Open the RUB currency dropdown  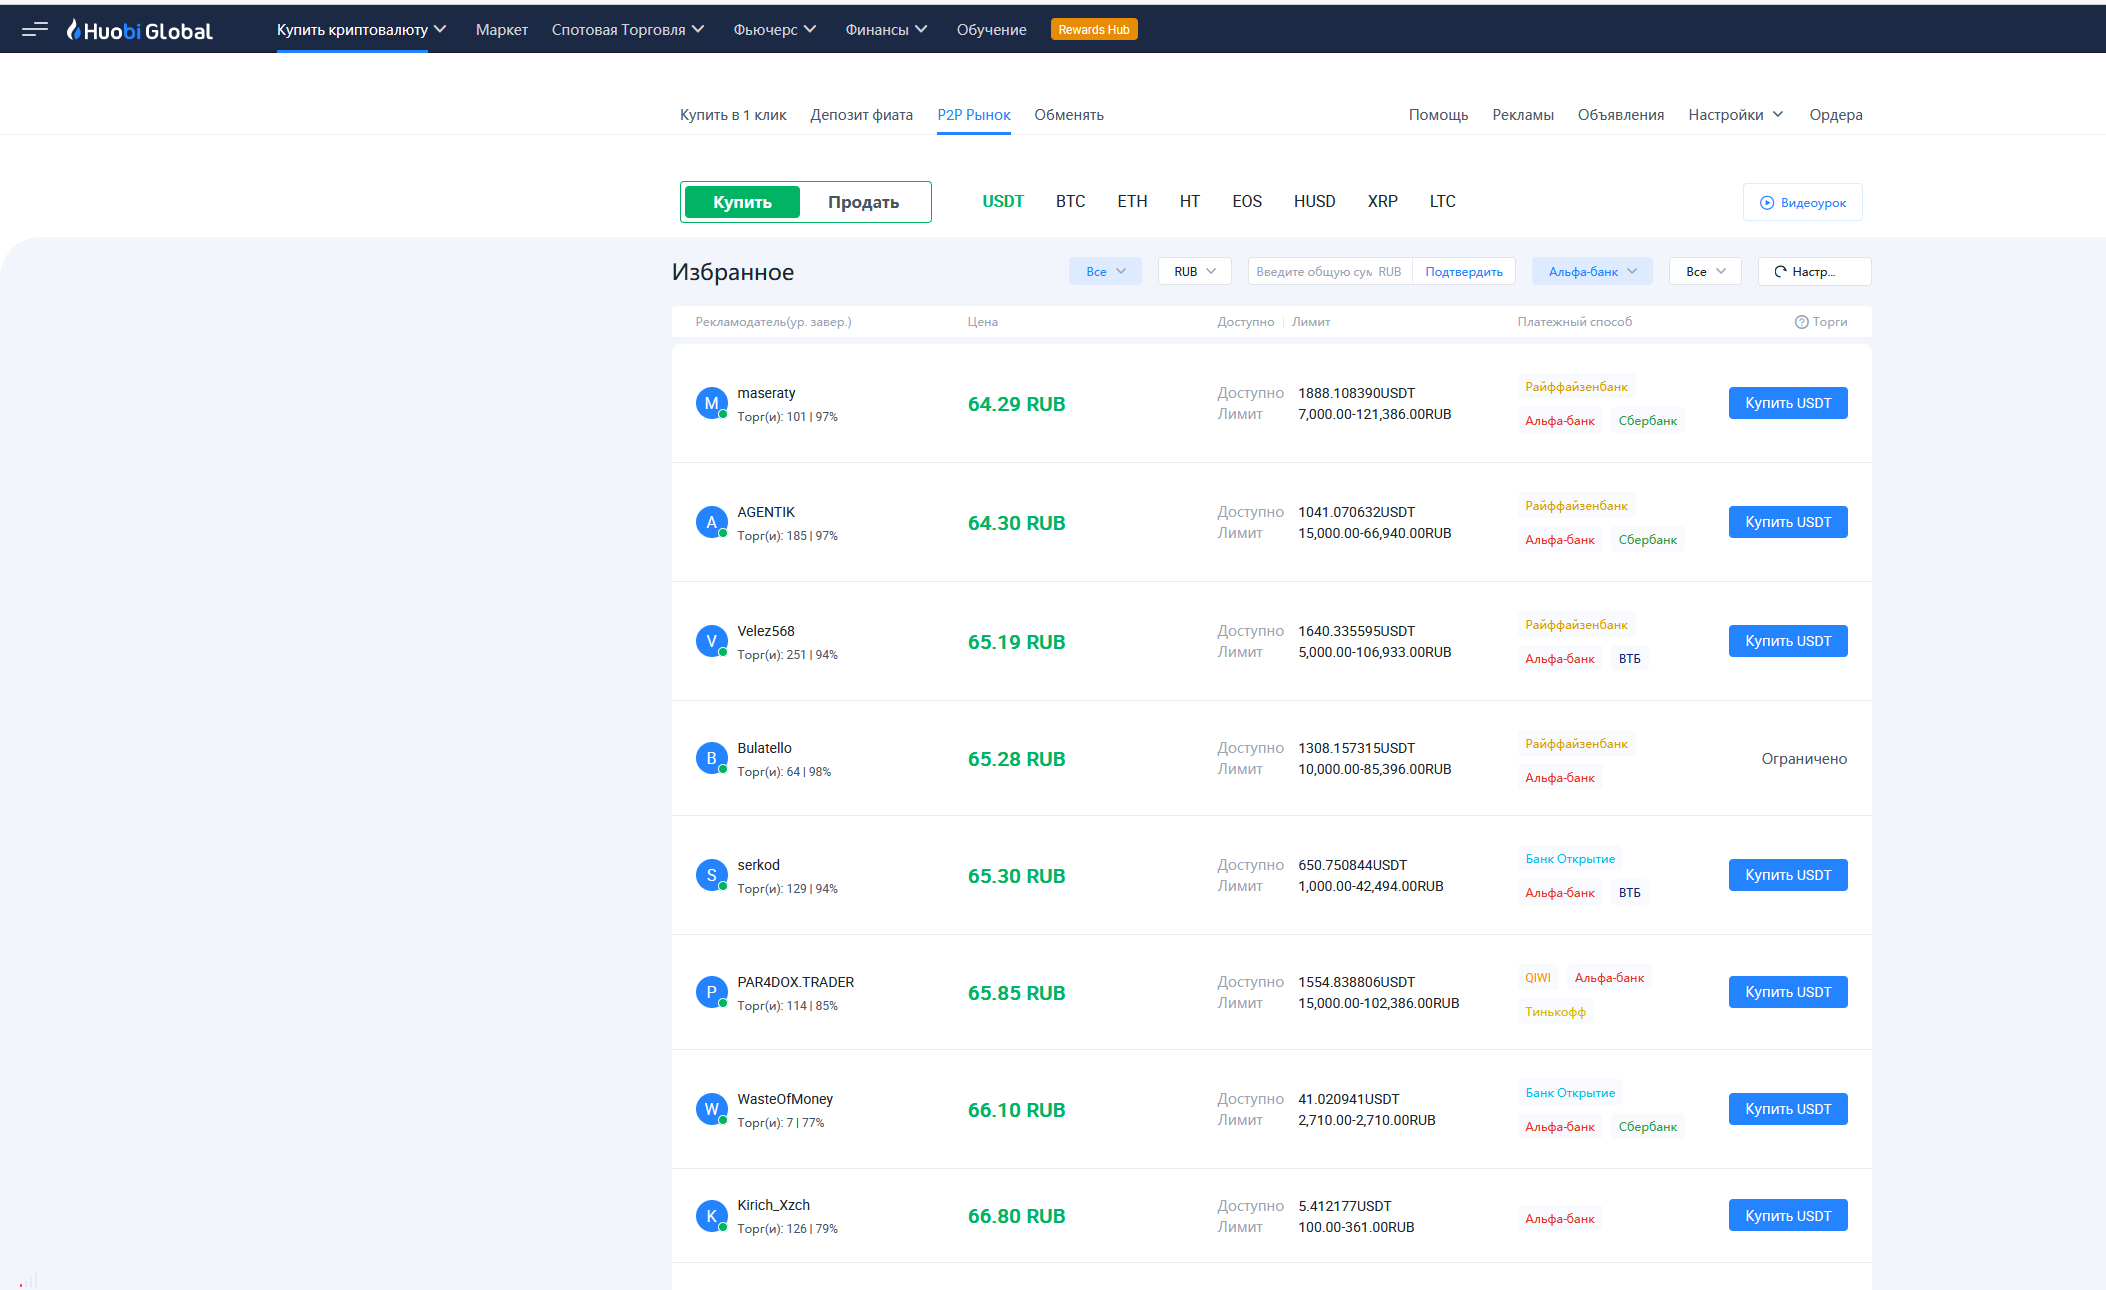coord(1194,272)
